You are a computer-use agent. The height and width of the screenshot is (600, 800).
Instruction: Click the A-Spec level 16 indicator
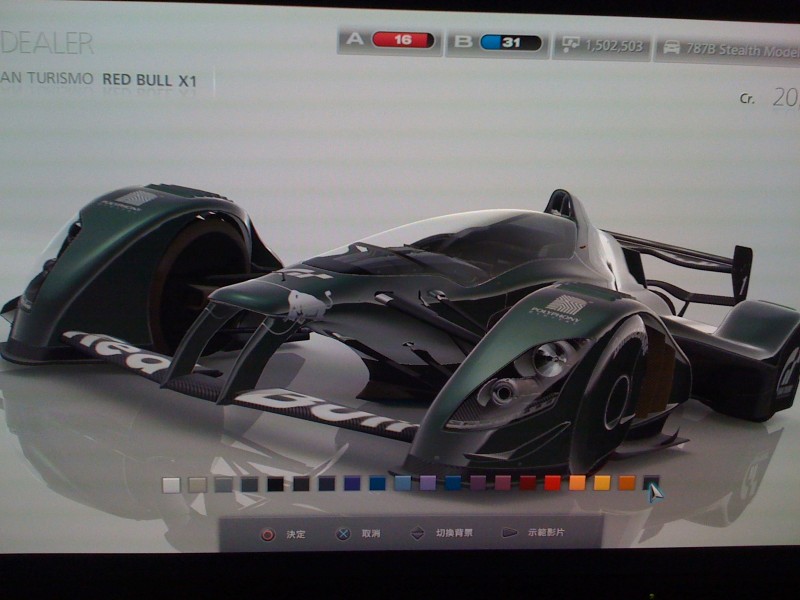pyautogui.click(x=390, y=40)
